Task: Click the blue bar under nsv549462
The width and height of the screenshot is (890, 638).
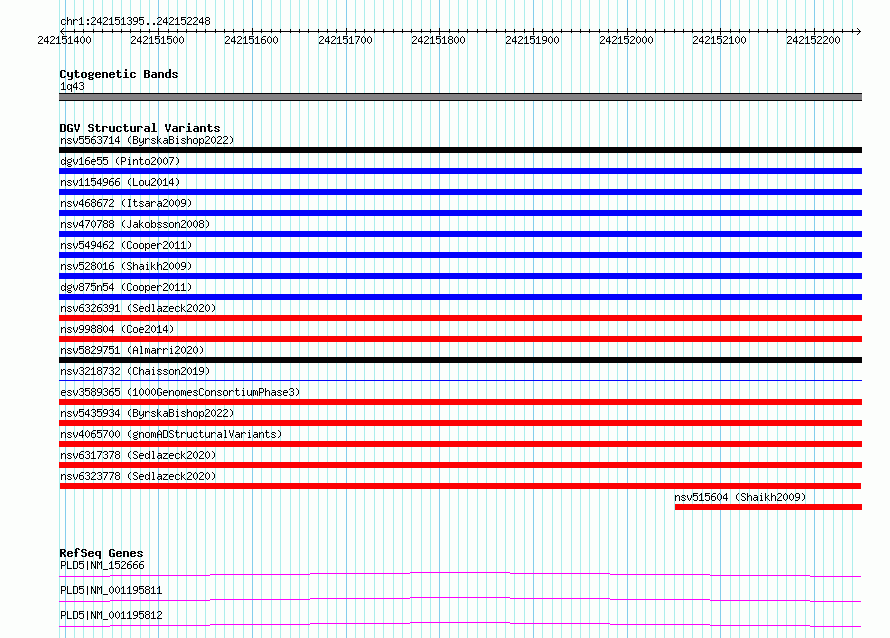Action: (x=460, y=255)
